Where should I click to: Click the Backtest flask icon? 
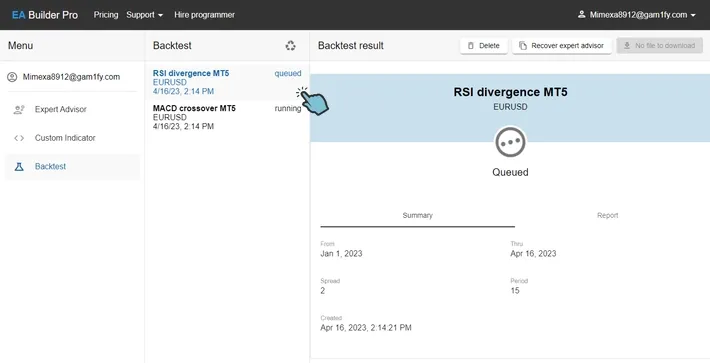(19, 167)
